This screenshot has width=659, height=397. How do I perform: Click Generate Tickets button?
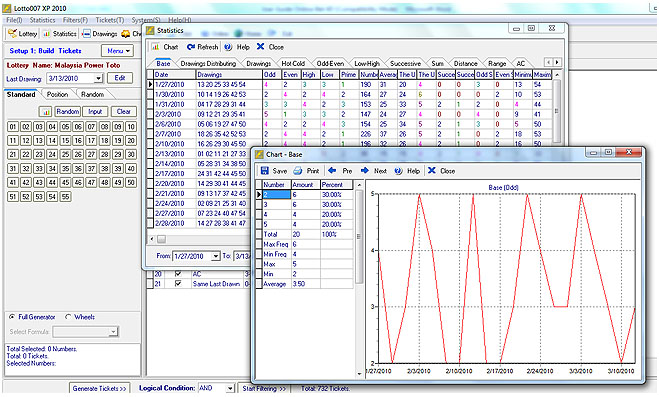(x=100, y=389)
